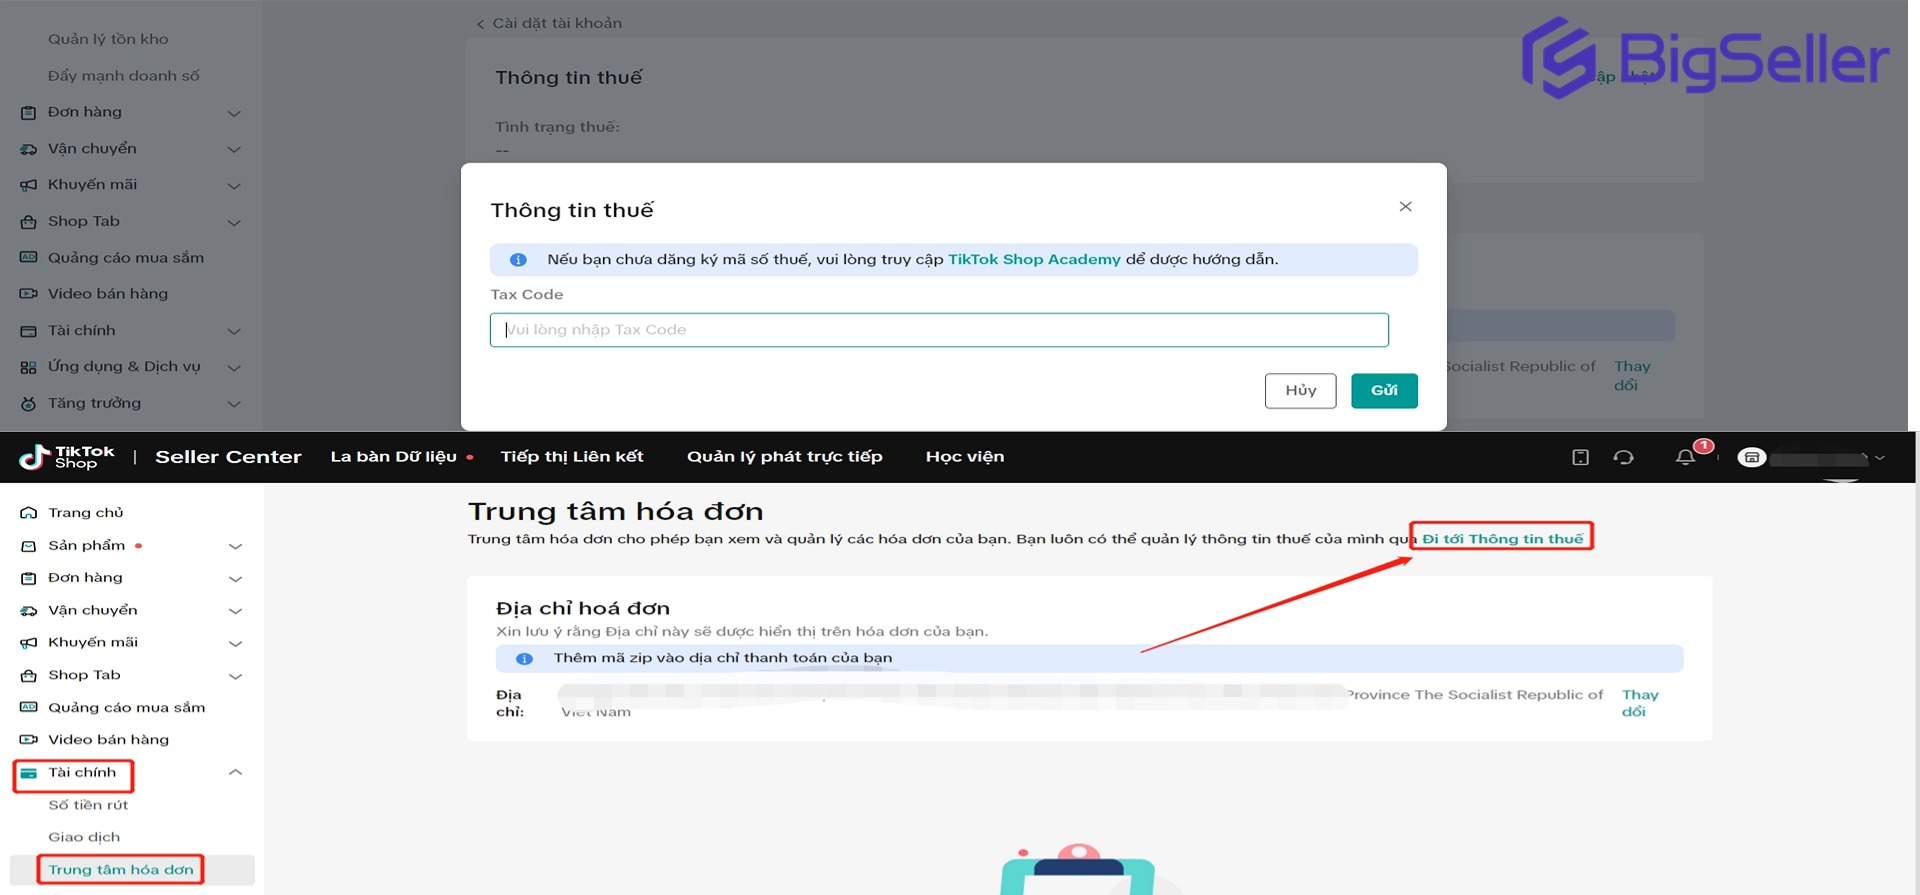Focus the Tax Code input field
The height and width of the screenshot is (895, 1920).
[938, 330]
